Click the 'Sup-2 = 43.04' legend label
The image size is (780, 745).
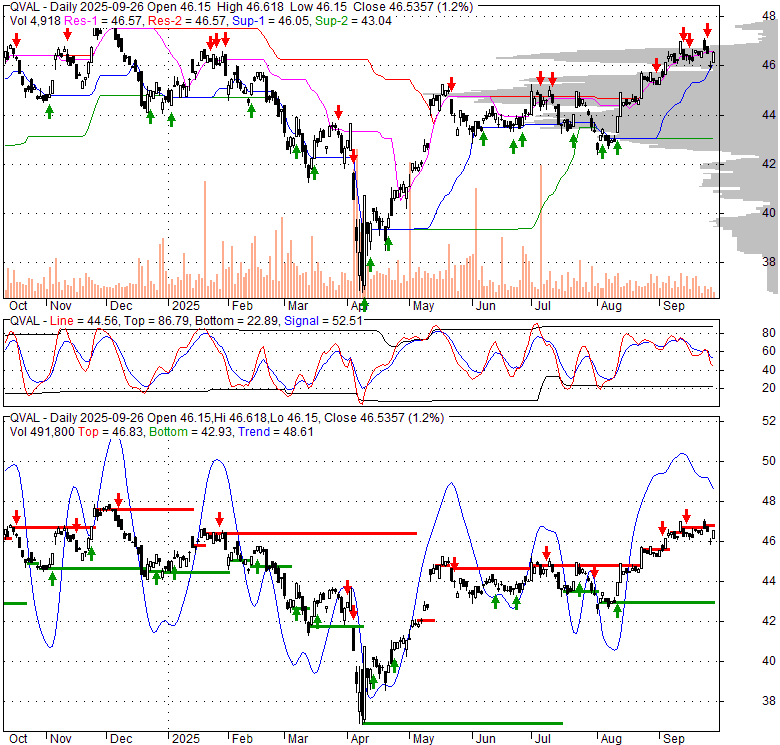(x=353, y=21)
